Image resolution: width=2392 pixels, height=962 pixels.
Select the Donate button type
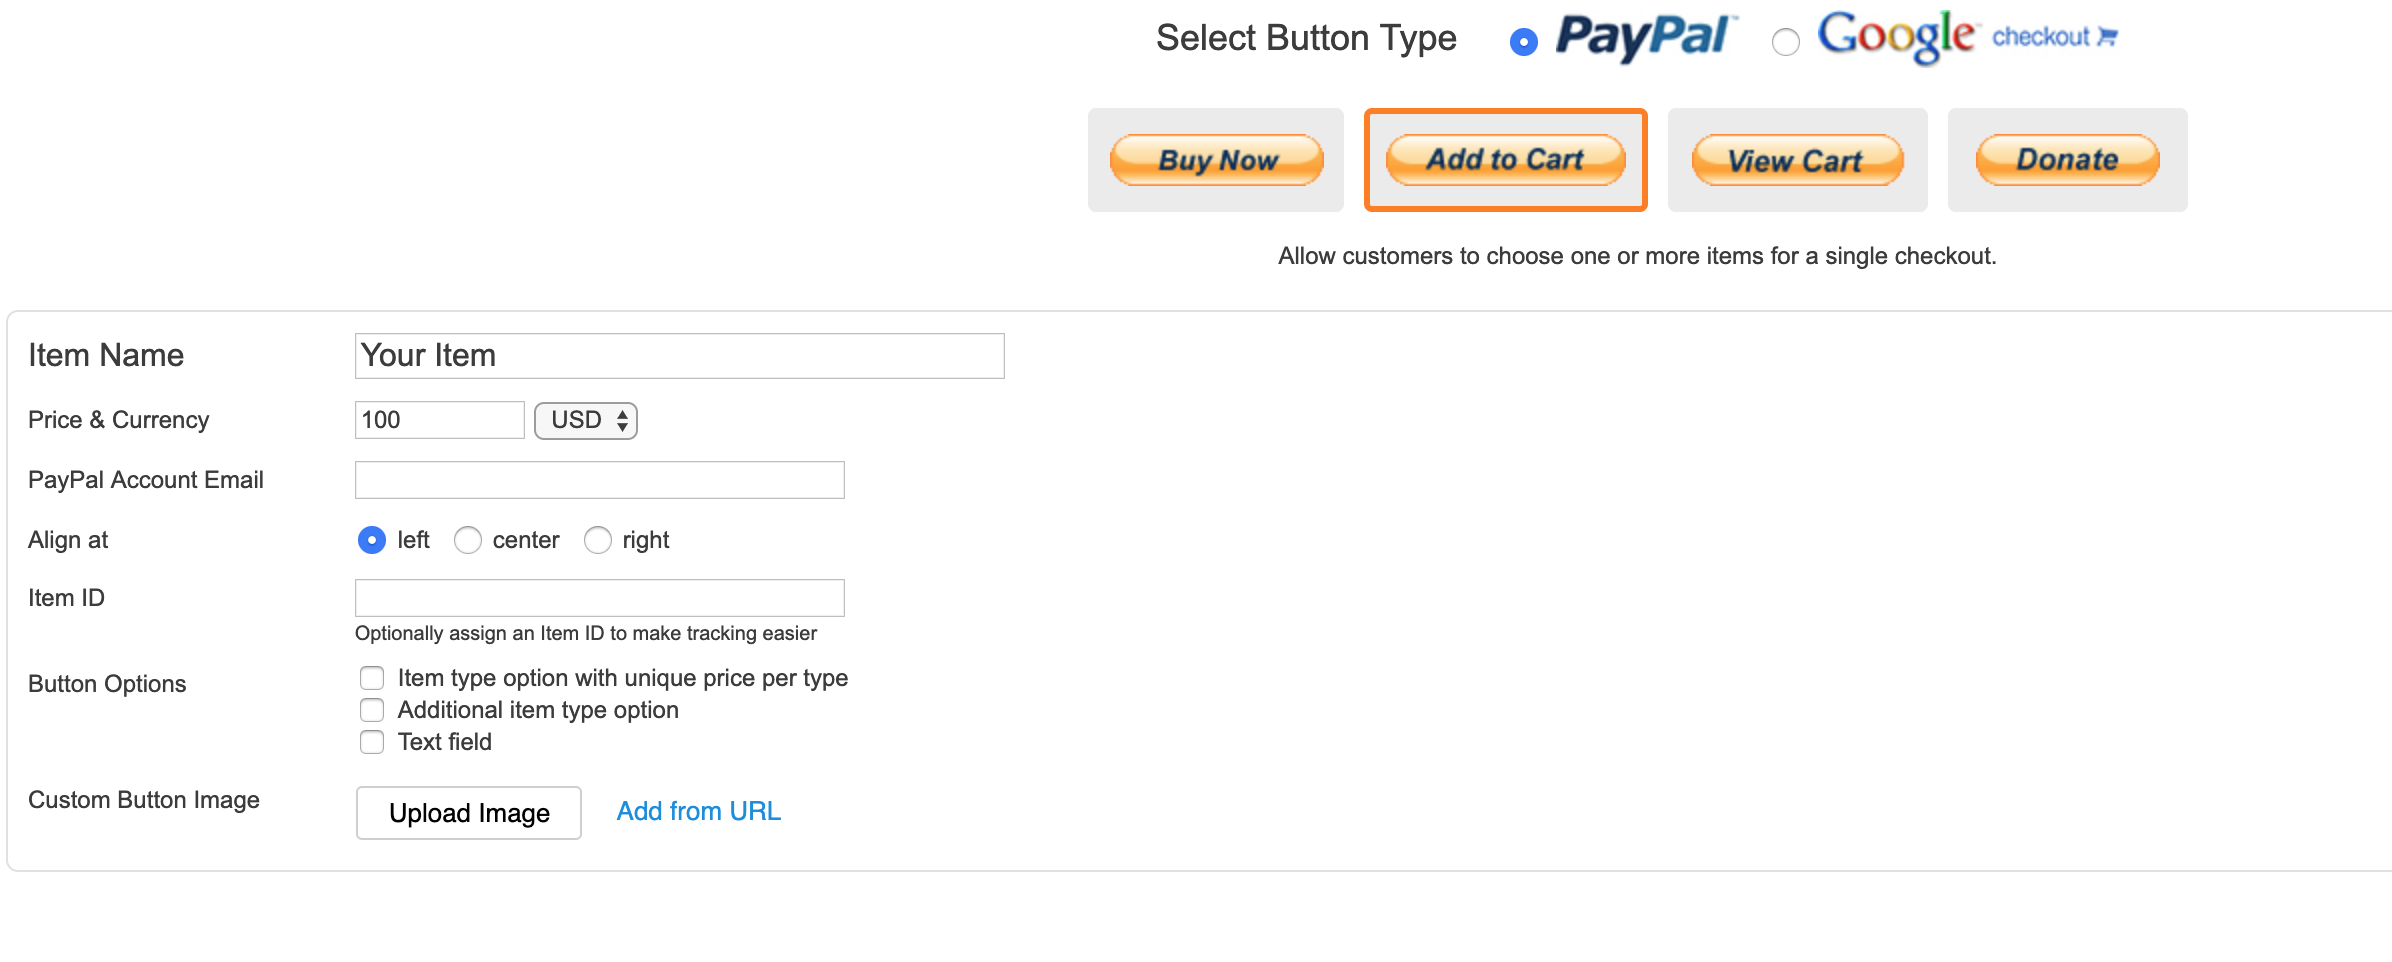pyautogui.click(x=2067, y=160)
